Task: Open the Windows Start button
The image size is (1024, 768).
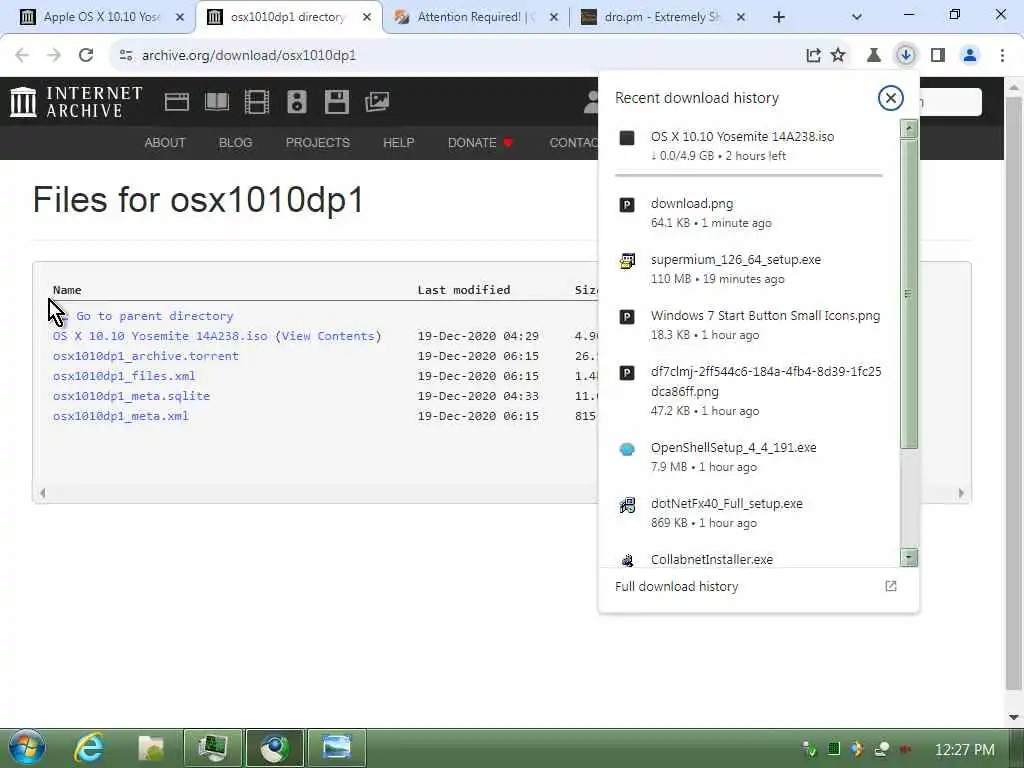Action: (x=27, y=748)
